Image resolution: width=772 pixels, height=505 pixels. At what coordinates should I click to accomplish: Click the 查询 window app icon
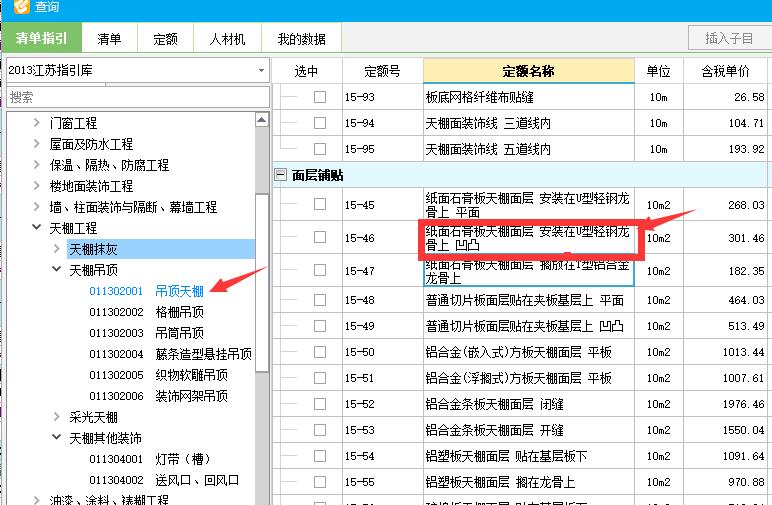tap(22, 6)
